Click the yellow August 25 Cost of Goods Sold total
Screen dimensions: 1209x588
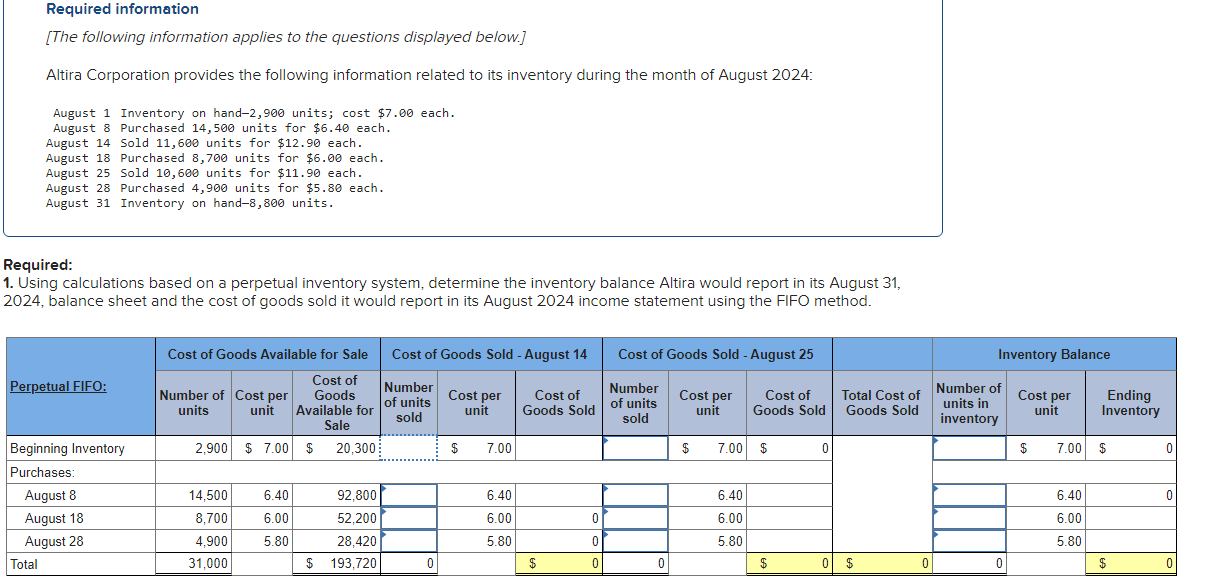click(789, 565)
